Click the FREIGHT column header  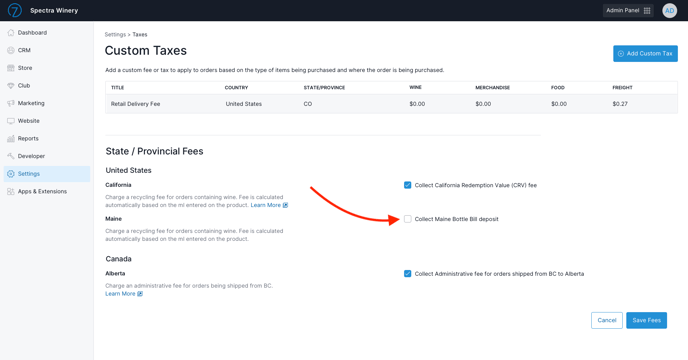623,88
